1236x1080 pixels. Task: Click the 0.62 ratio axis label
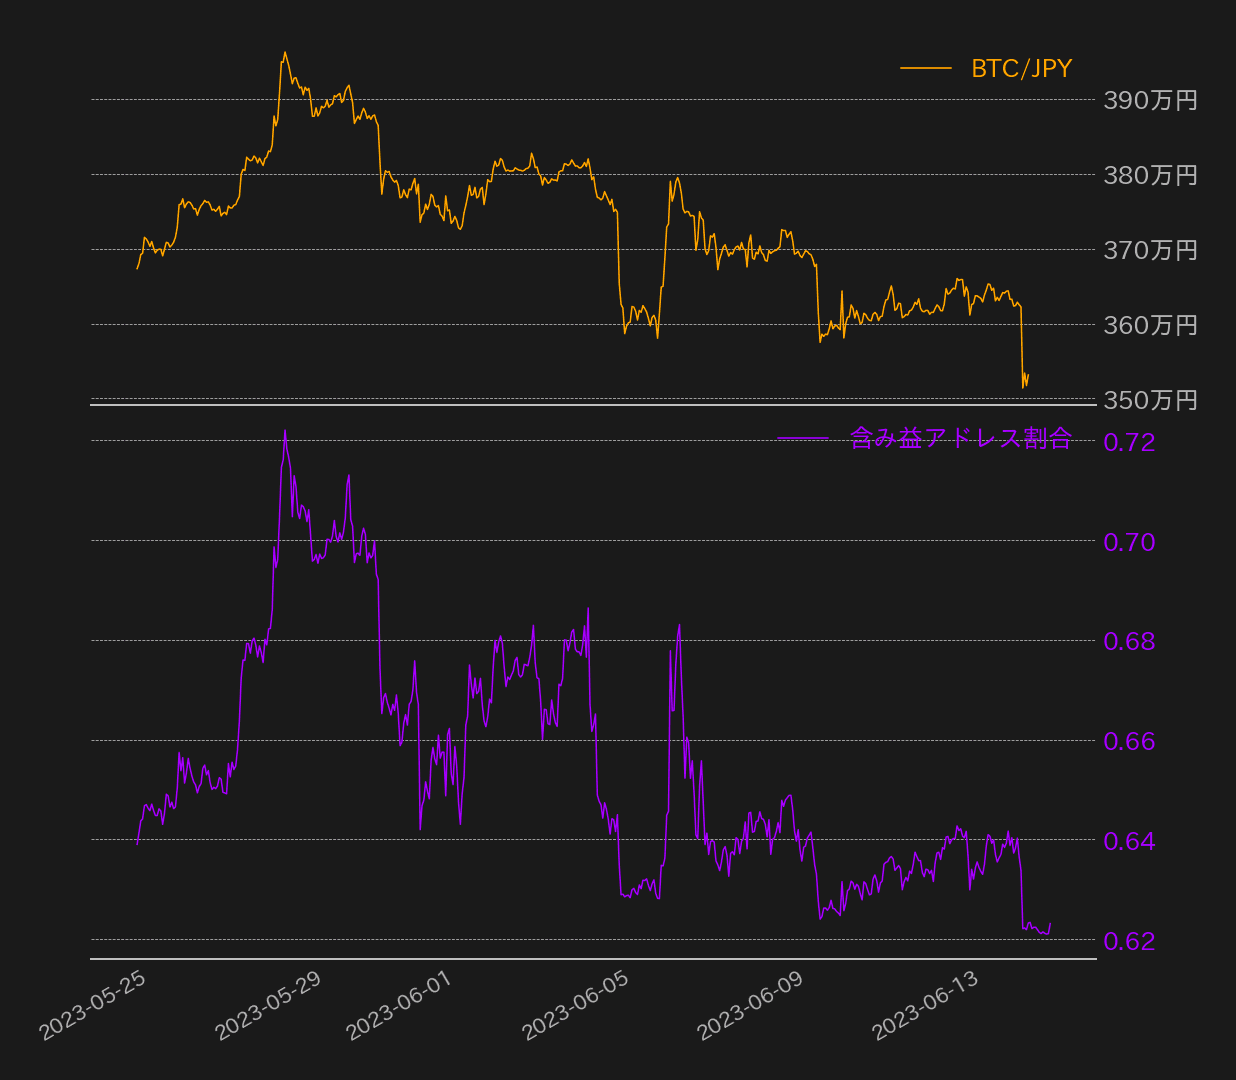click(1129, 941)
